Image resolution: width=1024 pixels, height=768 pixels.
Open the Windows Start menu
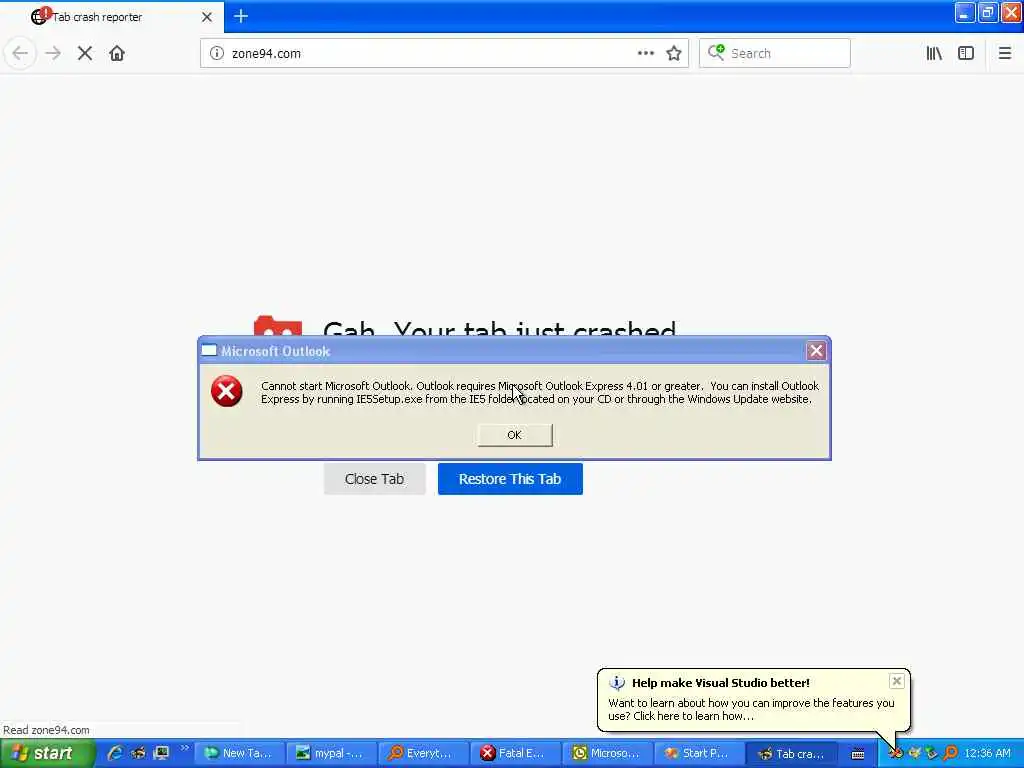pyautogui.click(x=48, y=753)
